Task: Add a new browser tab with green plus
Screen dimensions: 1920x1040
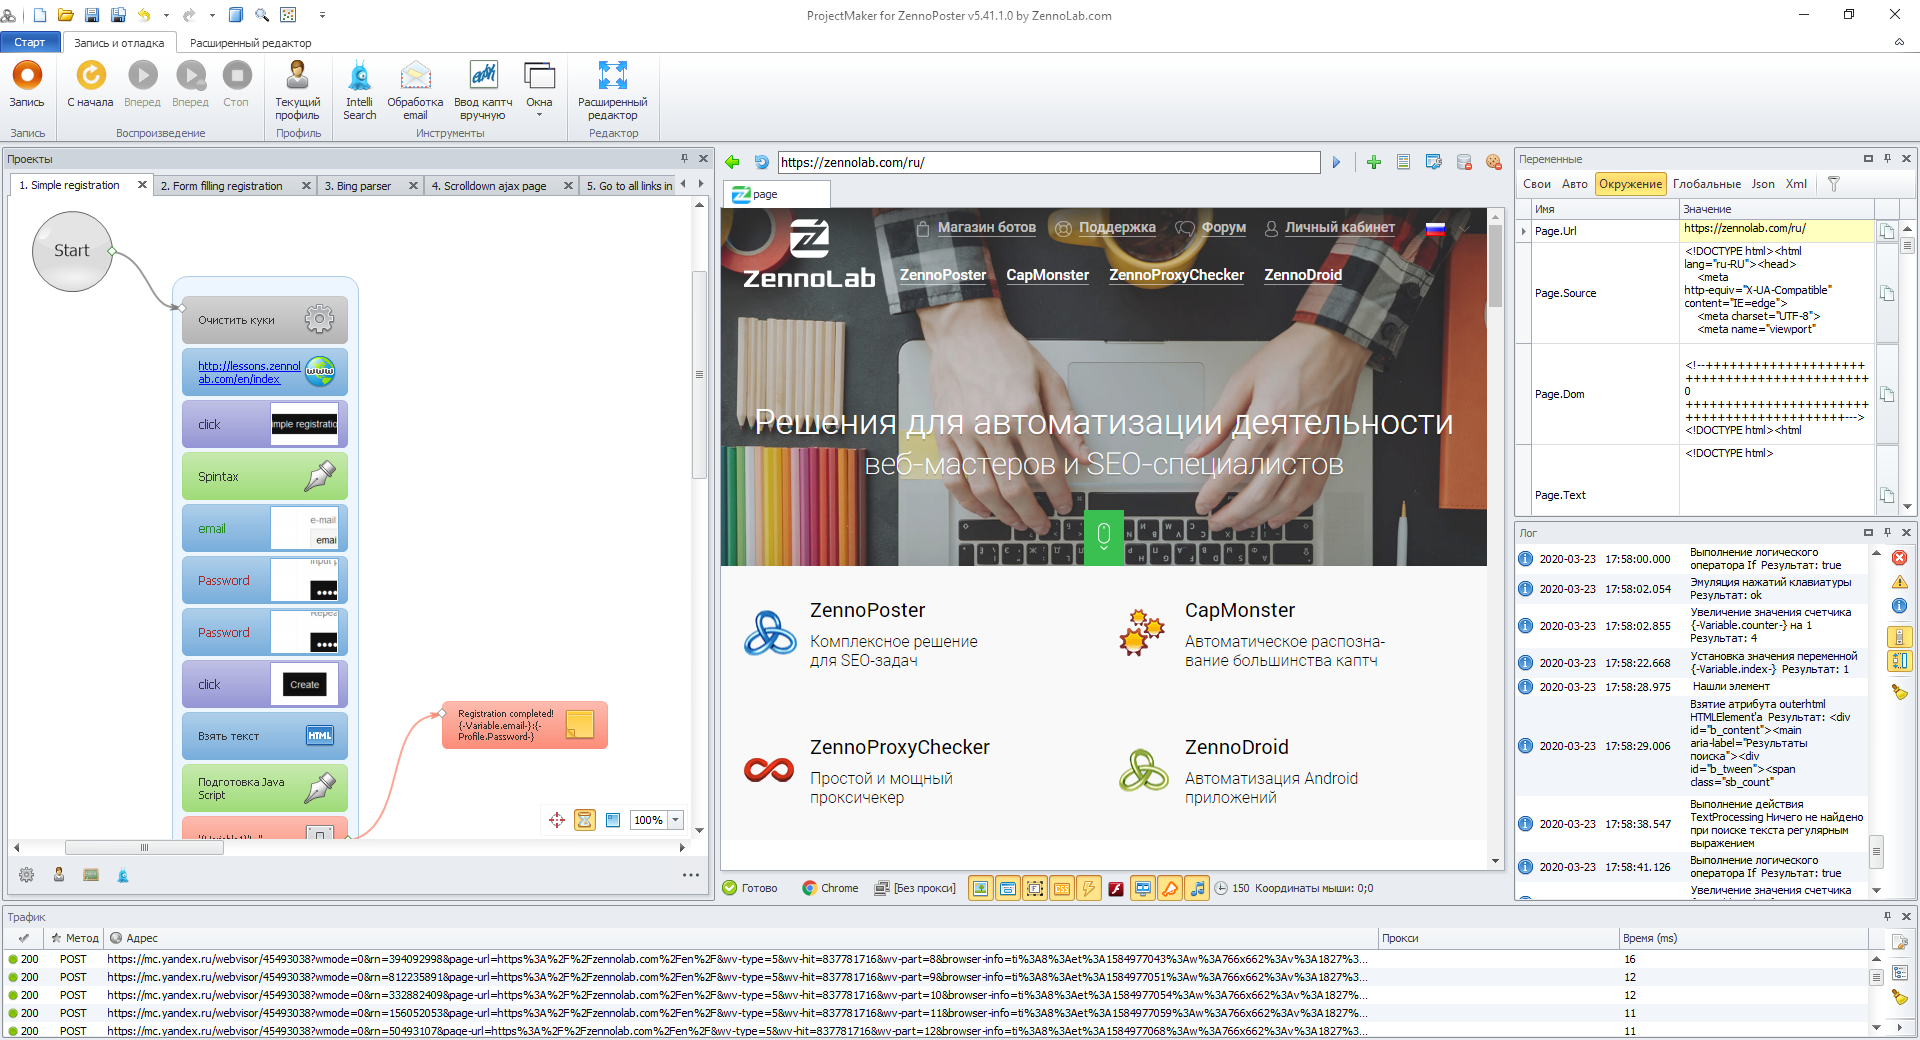Action: [x=1373, y=162]
